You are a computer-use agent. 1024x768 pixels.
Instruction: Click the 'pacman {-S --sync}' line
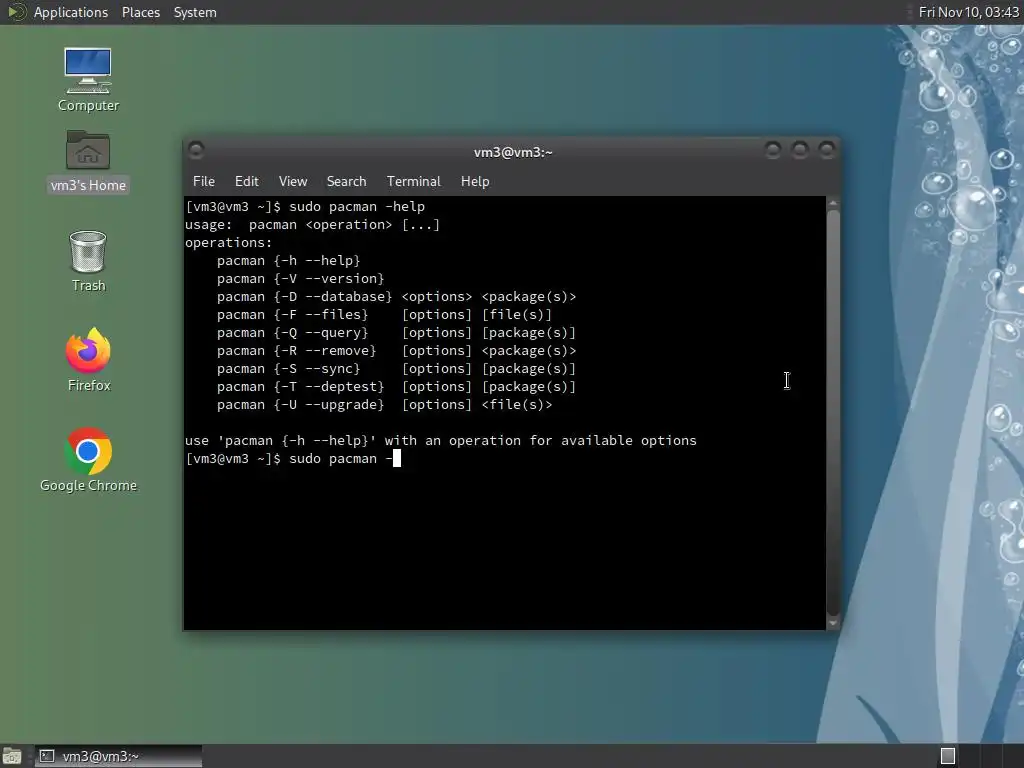(x=396, y=368)
